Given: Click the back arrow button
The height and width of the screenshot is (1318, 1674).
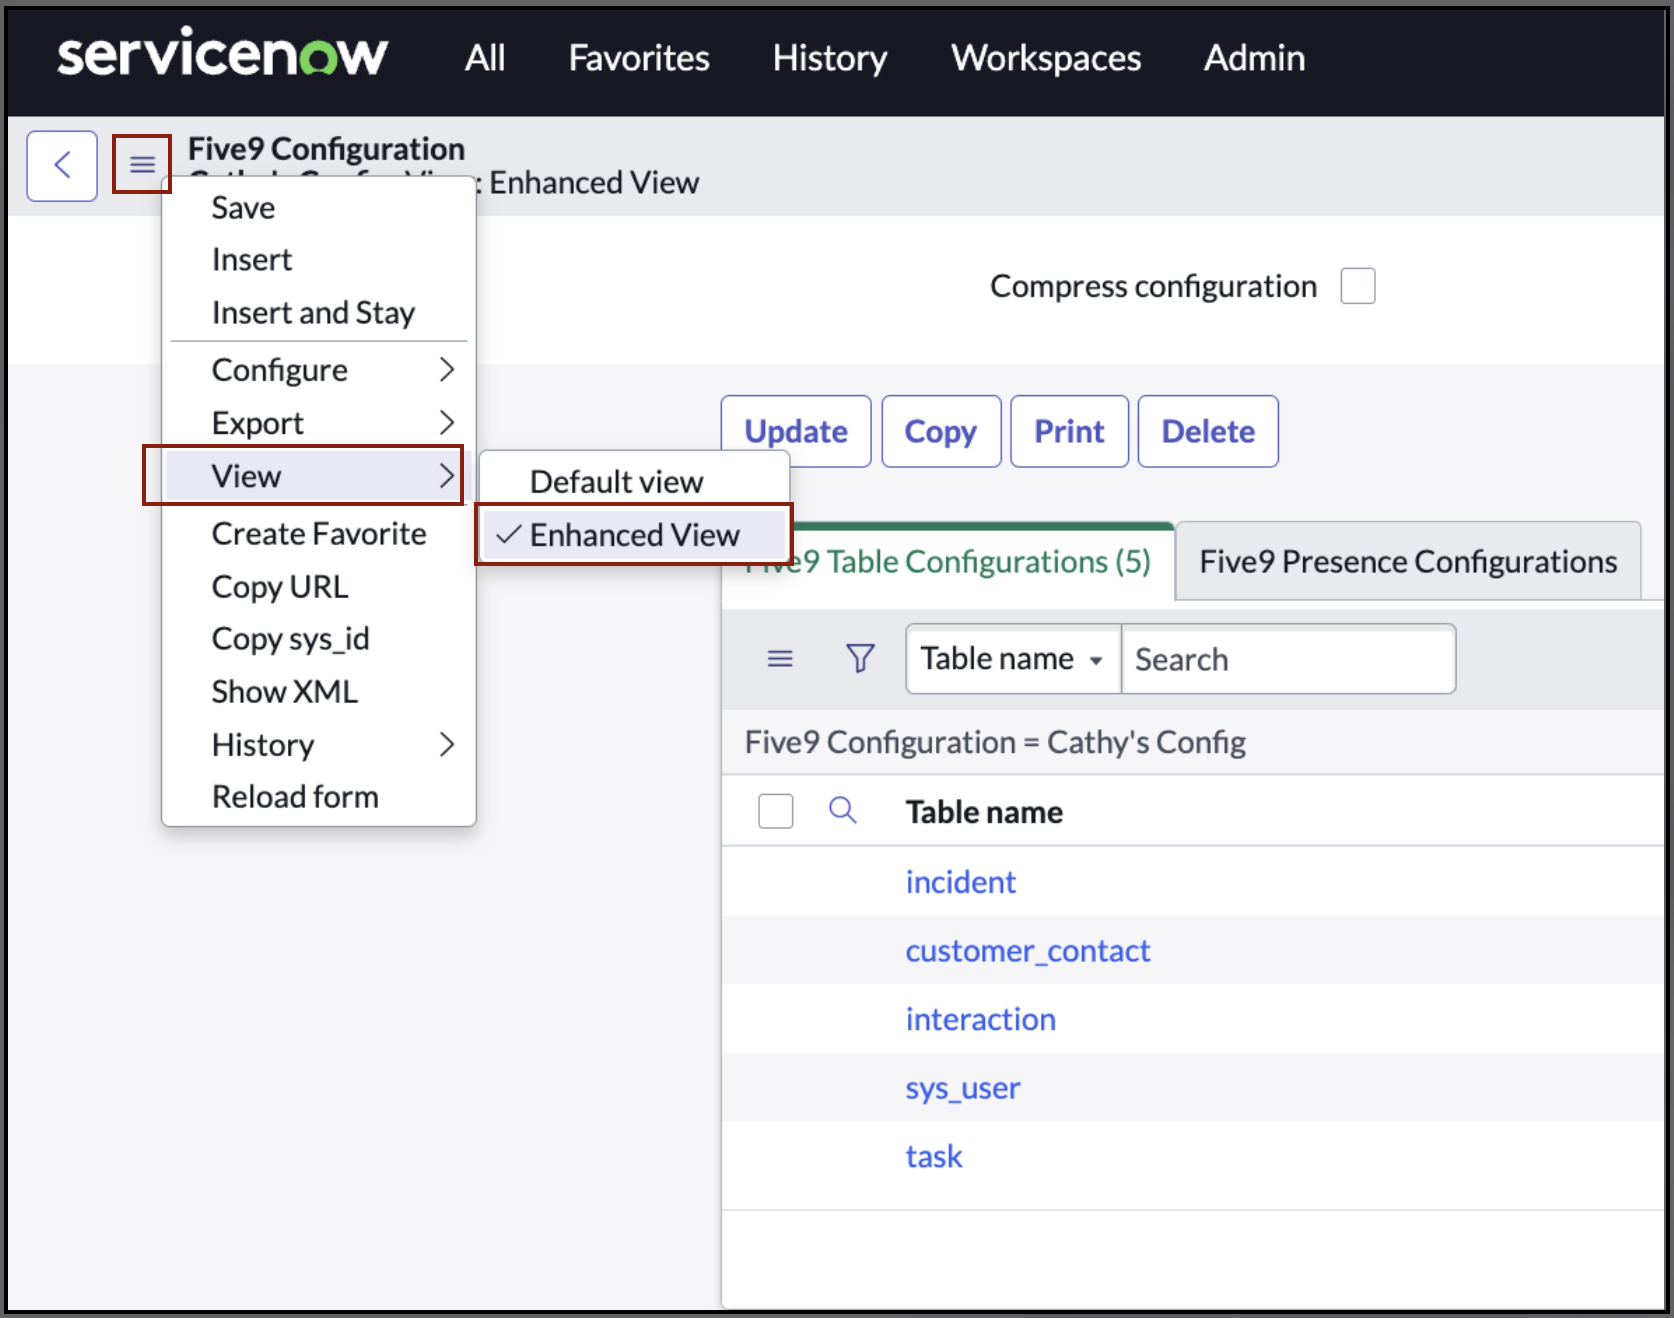Looking at the screenshot, I should click(x=62, y=165).
